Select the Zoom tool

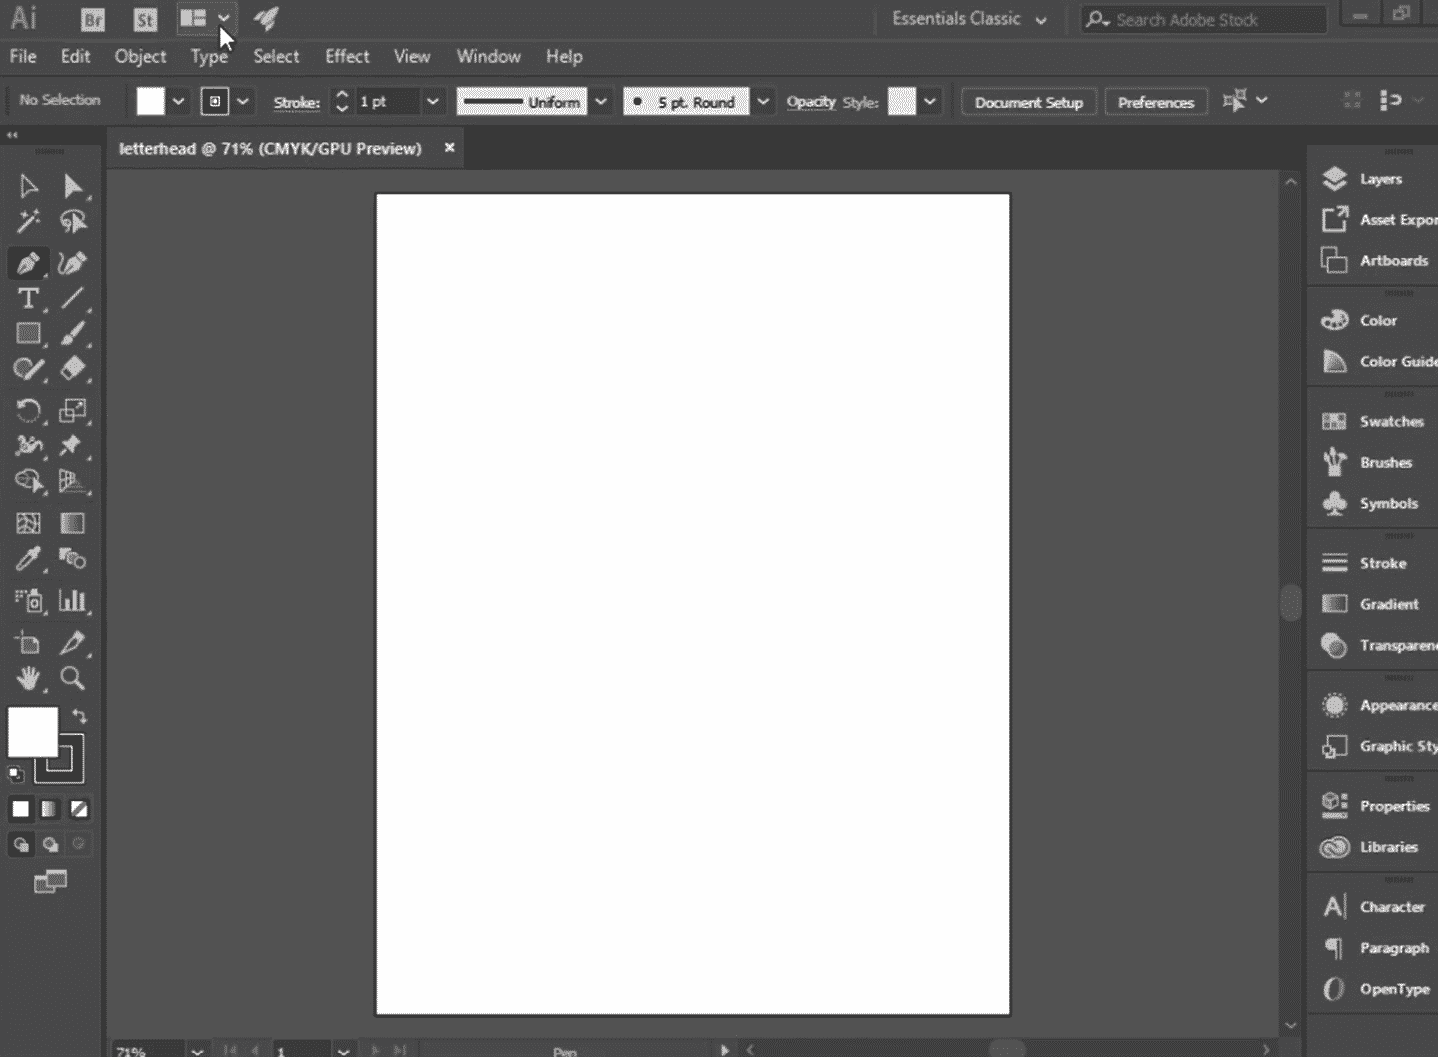point(73,678)
